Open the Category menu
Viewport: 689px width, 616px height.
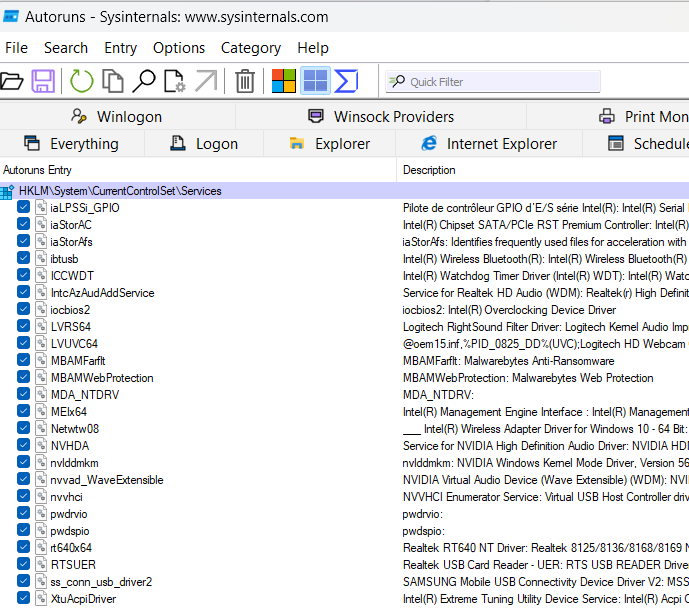251,47
